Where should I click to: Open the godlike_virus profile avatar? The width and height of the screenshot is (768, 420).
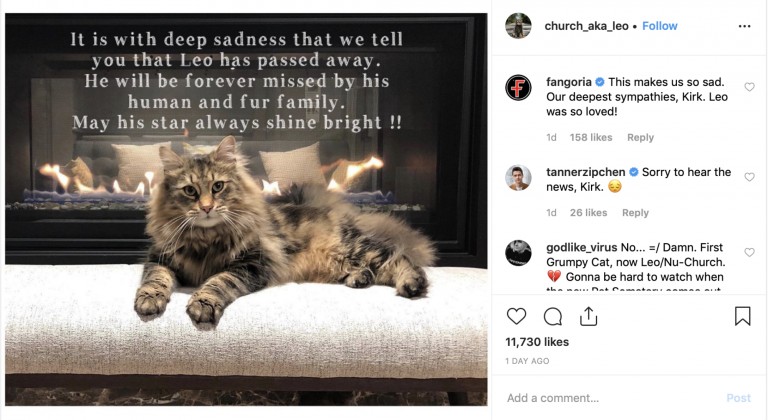[x=518, y=253]
